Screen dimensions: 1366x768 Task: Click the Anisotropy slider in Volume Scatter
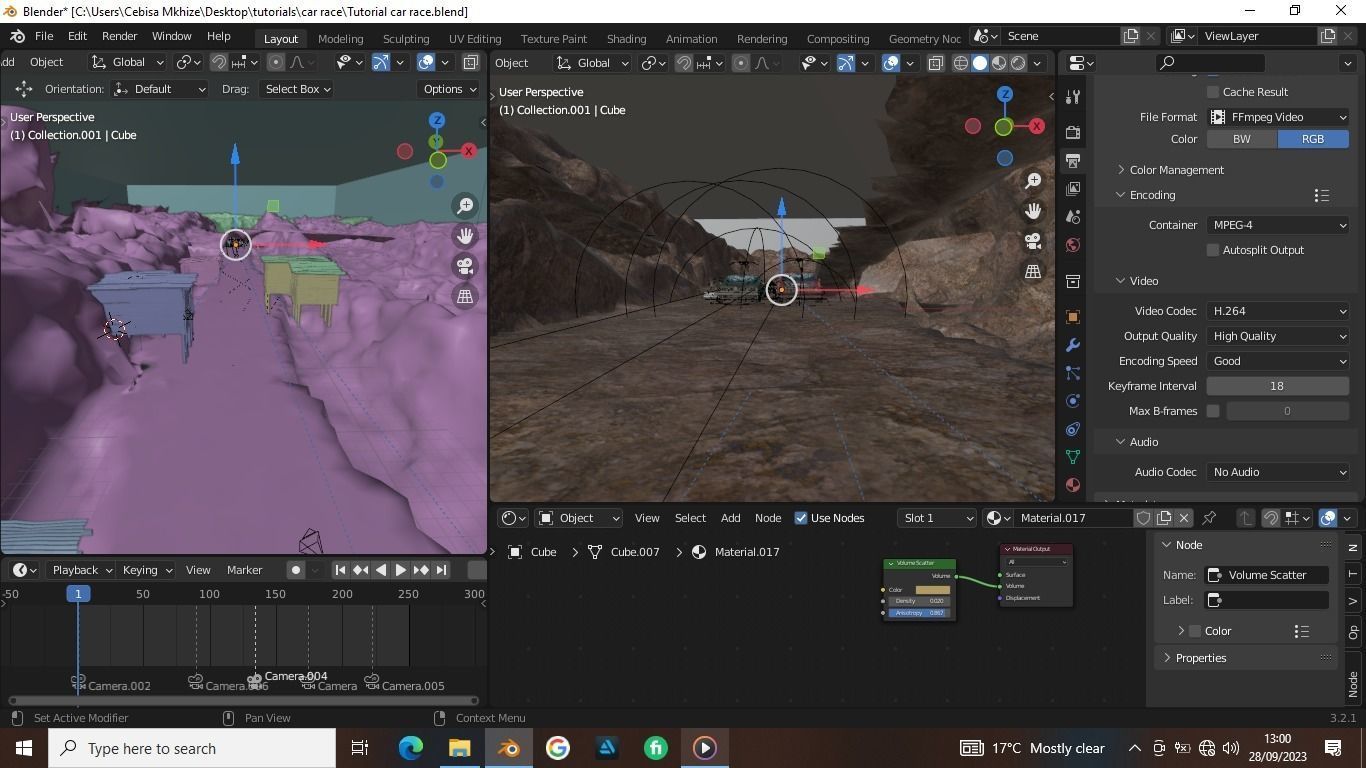tap(919, 613)
